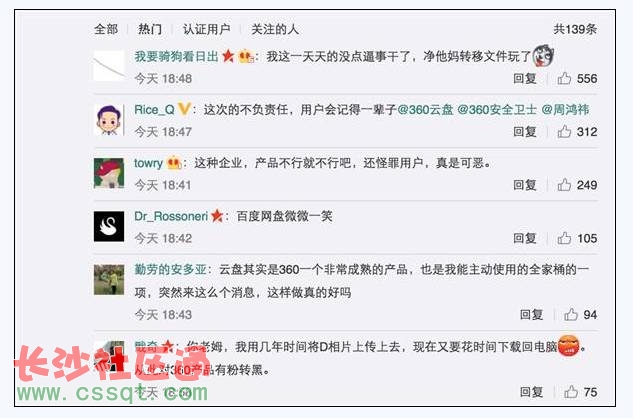This screenshot has height=418, width=633.
Task: Click red star badge beside Dr_Rossoneri
Action: click(217, 216)
